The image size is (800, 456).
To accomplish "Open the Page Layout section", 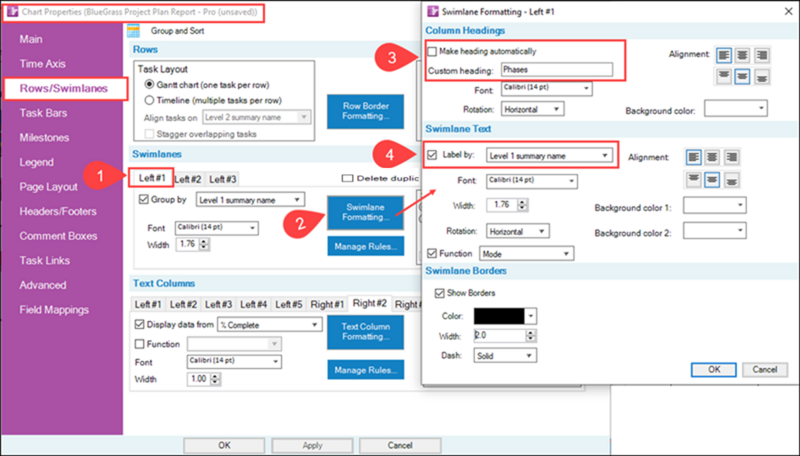I will click(48, 187).
